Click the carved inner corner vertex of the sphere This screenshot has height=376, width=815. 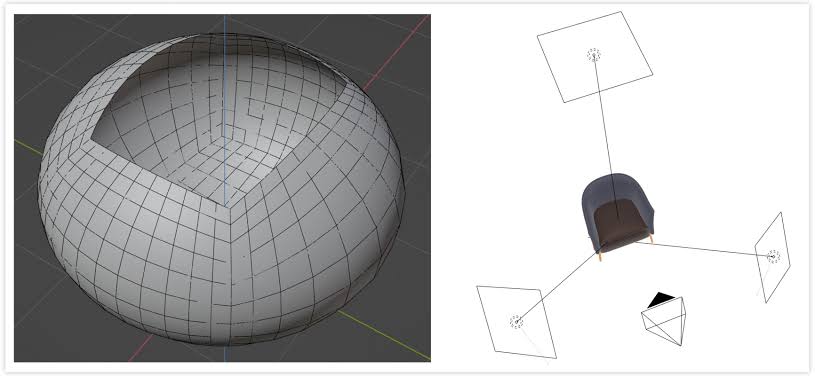click(227, 206)
